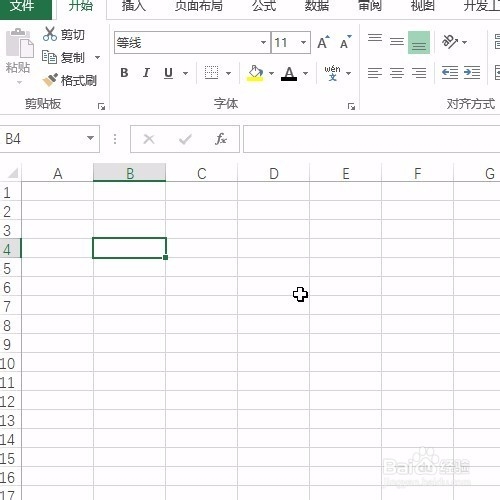
Task: Apply yellow fill color with paint bucket
Action: (x=255, y=73)
